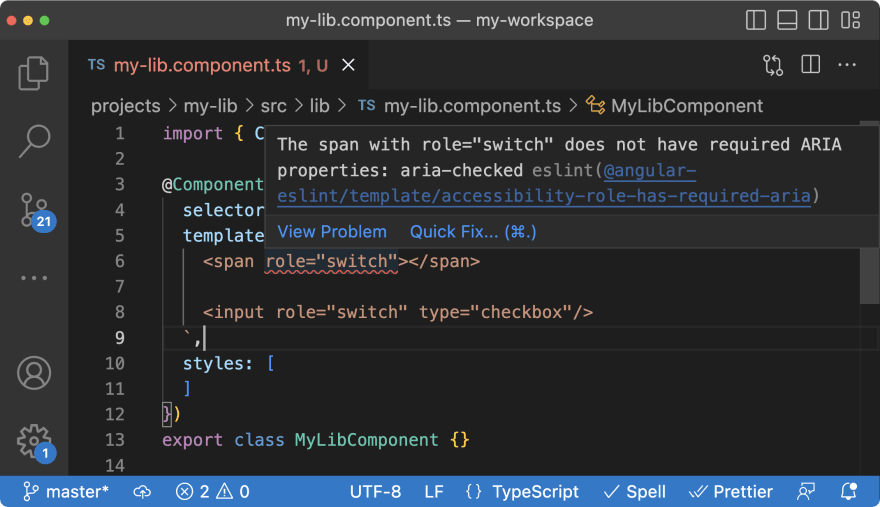The width and height of the screenshot is (880, 507).
Task: Click line number 13 in the gutter
Action: (114, 440)
